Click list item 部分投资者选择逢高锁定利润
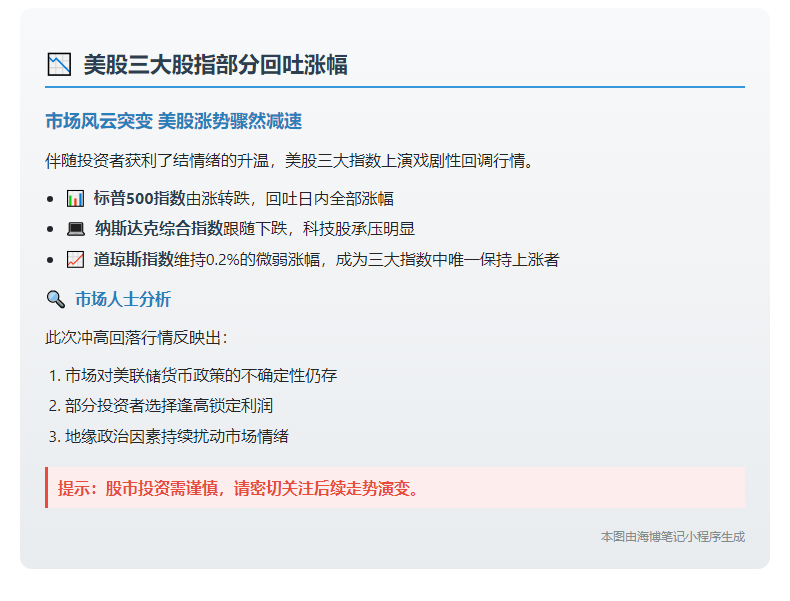Viewport: 790px width, 601px height. (x=169, y=406)
